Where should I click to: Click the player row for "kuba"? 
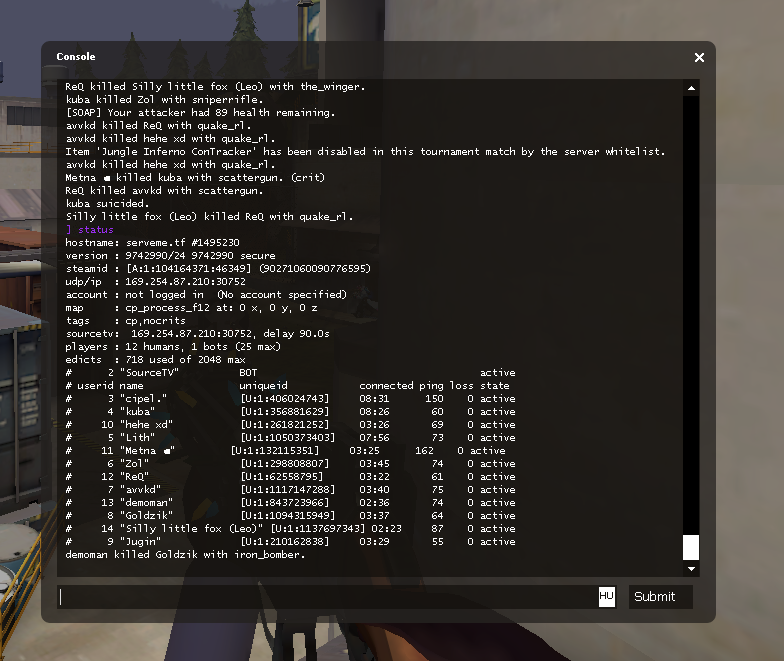click(290, 412)
